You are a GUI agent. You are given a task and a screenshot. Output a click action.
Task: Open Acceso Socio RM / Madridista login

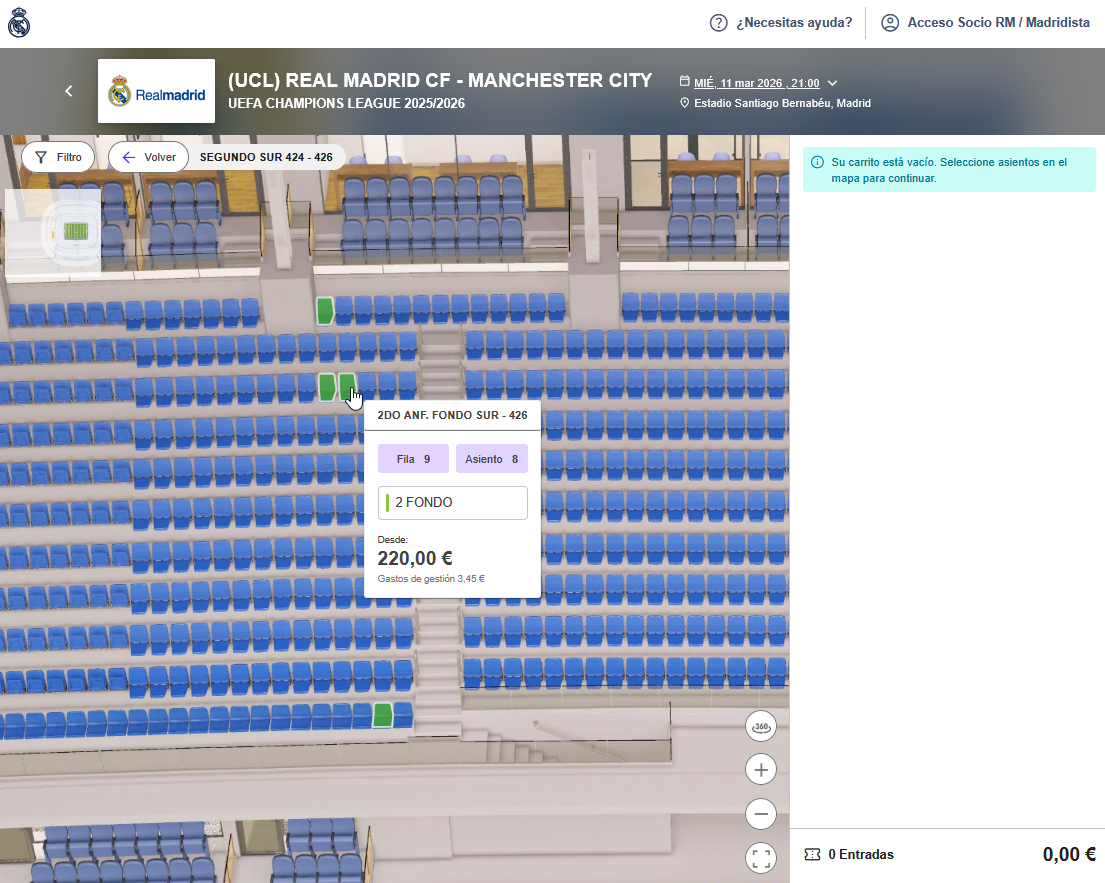tap(985, 23)
